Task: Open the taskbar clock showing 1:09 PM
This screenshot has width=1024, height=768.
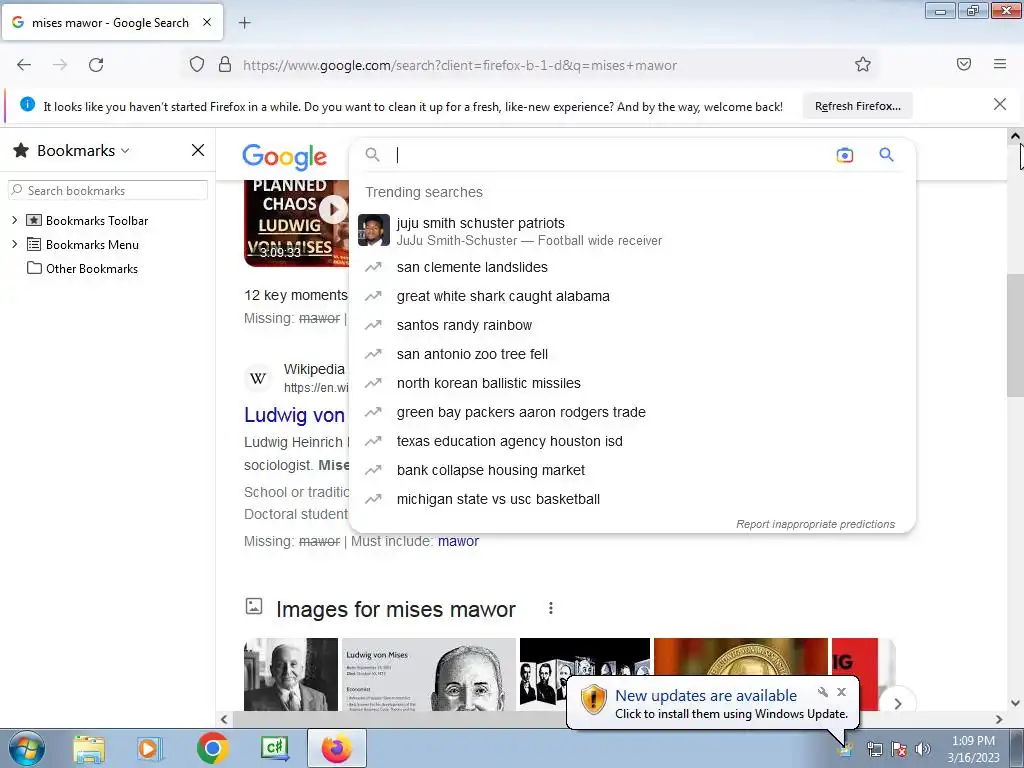Action: (x=973, y=748)
